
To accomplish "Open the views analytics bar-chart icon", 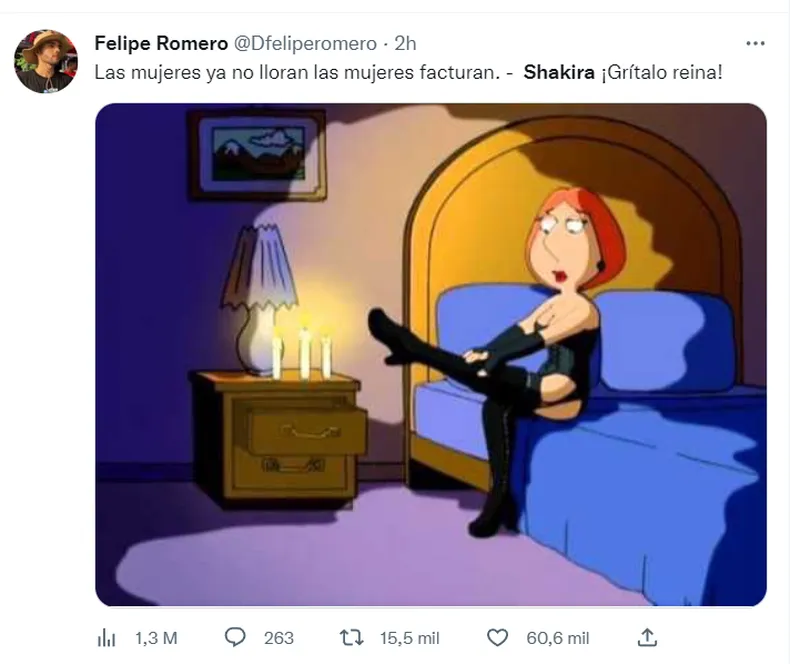I will click(105, 638).
